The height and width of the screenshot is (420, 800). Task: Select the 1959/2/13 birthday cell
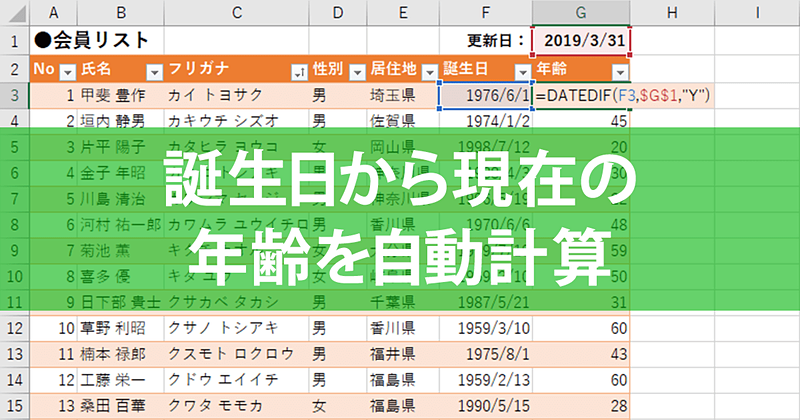pos(485,380)
